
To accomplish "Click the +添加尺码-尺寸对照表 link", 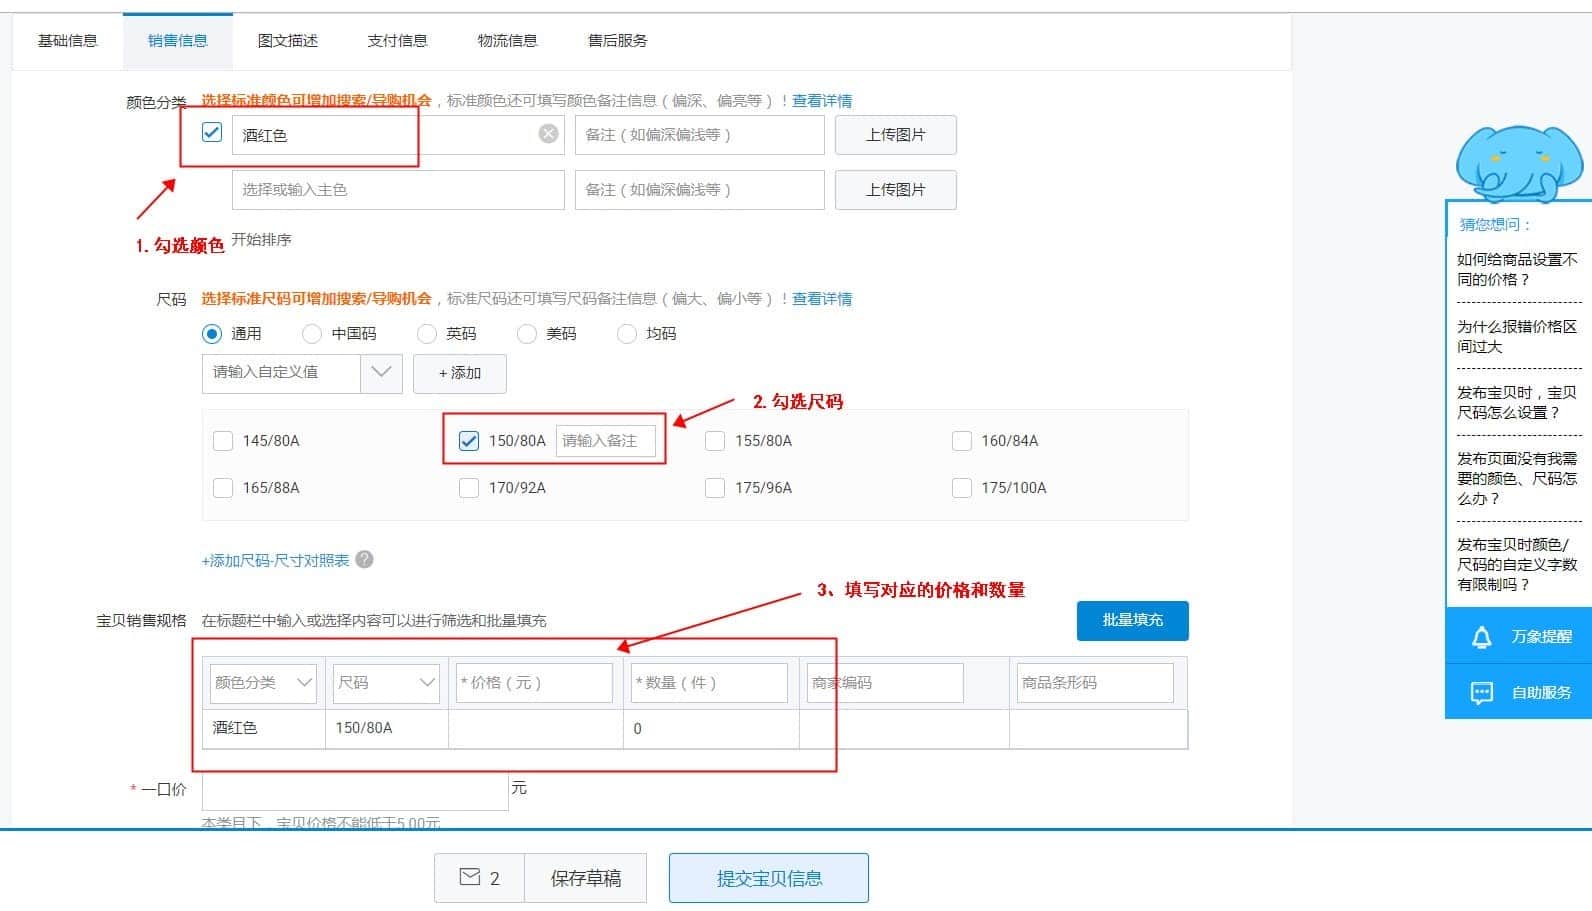I will (x=276, y=561).
